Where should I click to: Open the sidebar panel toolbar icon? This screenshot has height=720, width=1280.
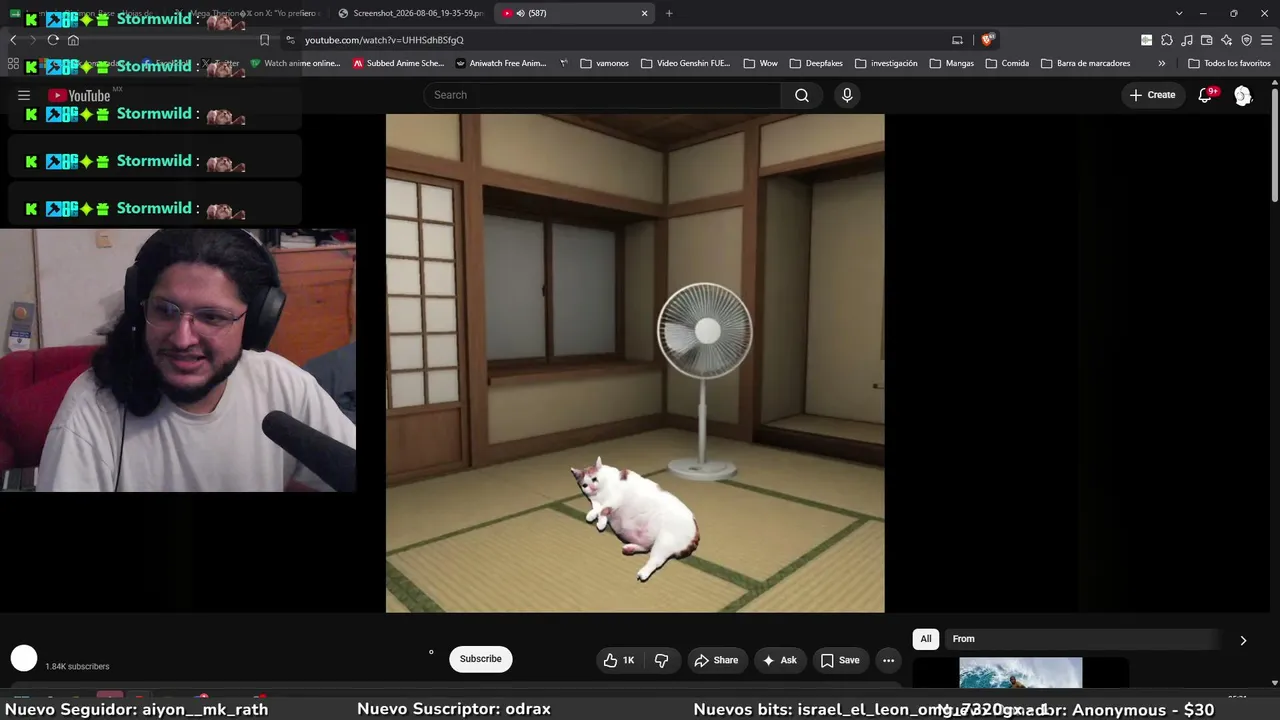[1146, 40]
